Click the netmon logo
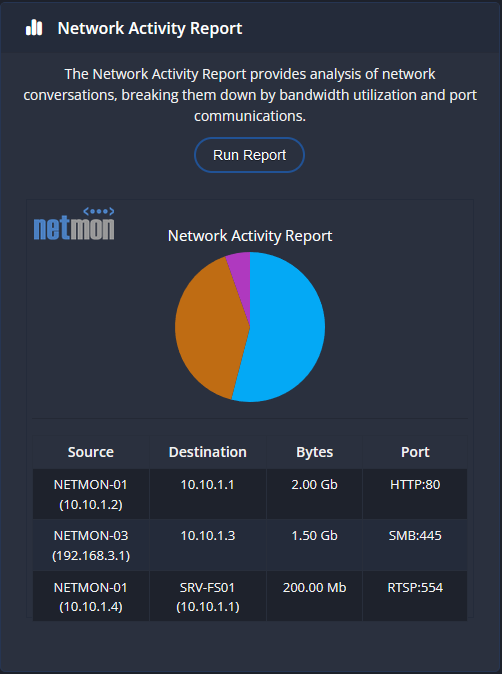This screenshot has height=674, width=502. [x=74, y=224]
